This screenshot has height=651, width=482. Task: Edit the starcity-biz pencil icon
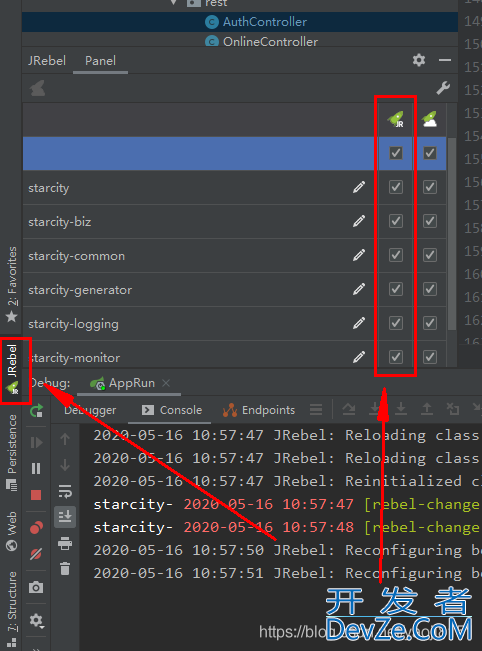point(359,221)
